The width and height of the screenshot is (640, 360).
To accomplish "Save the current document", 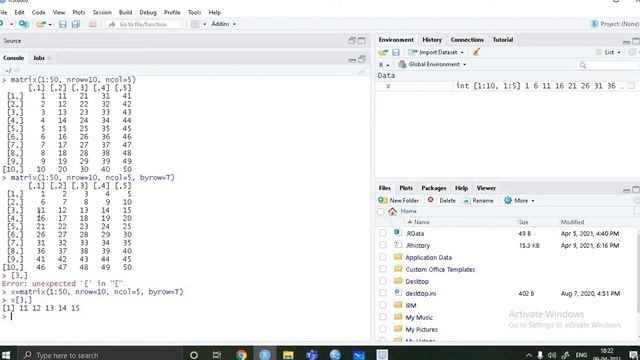I will [63, 24].
